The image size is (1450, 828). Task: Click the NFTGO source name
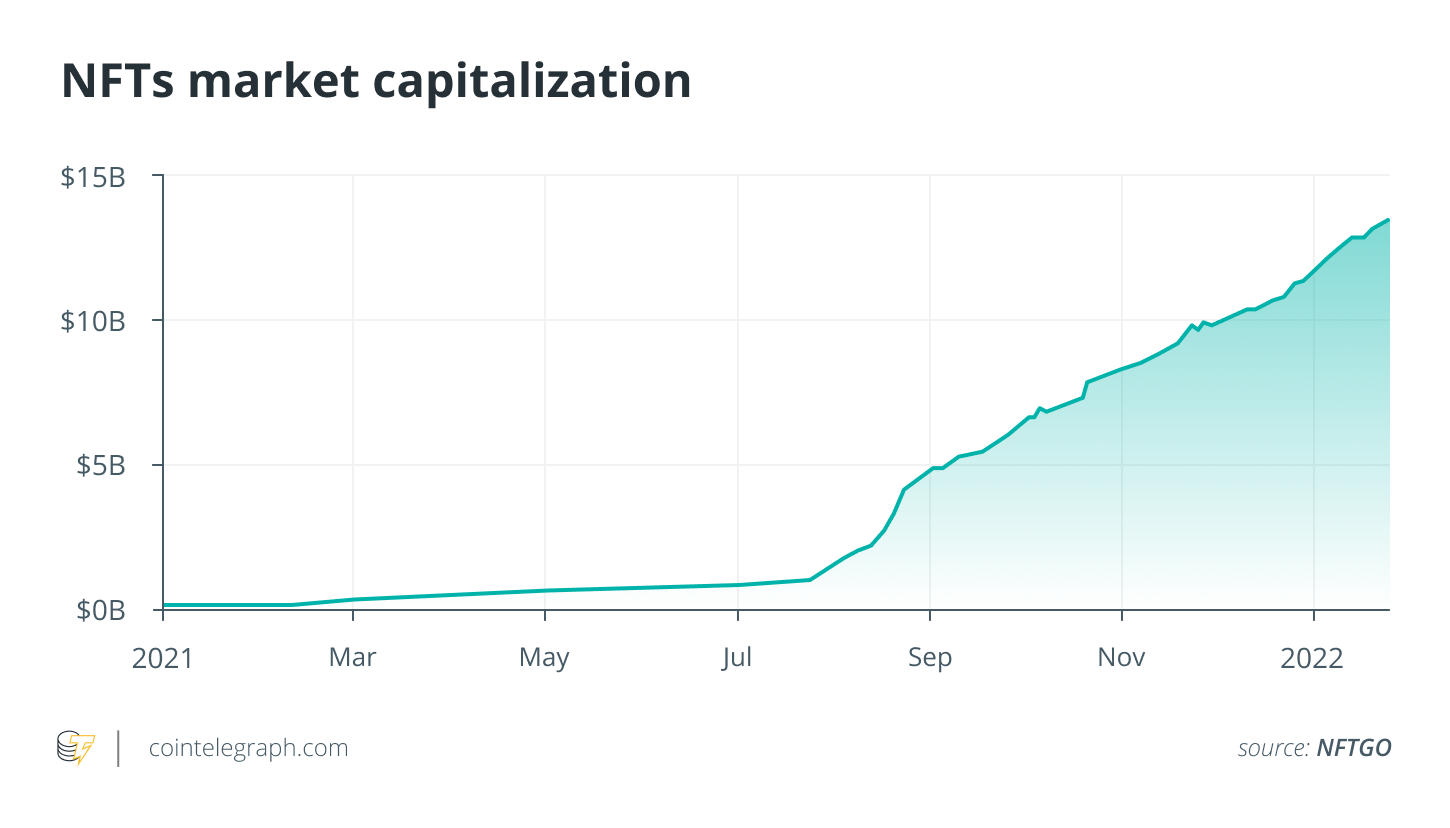coord(1354,748)
